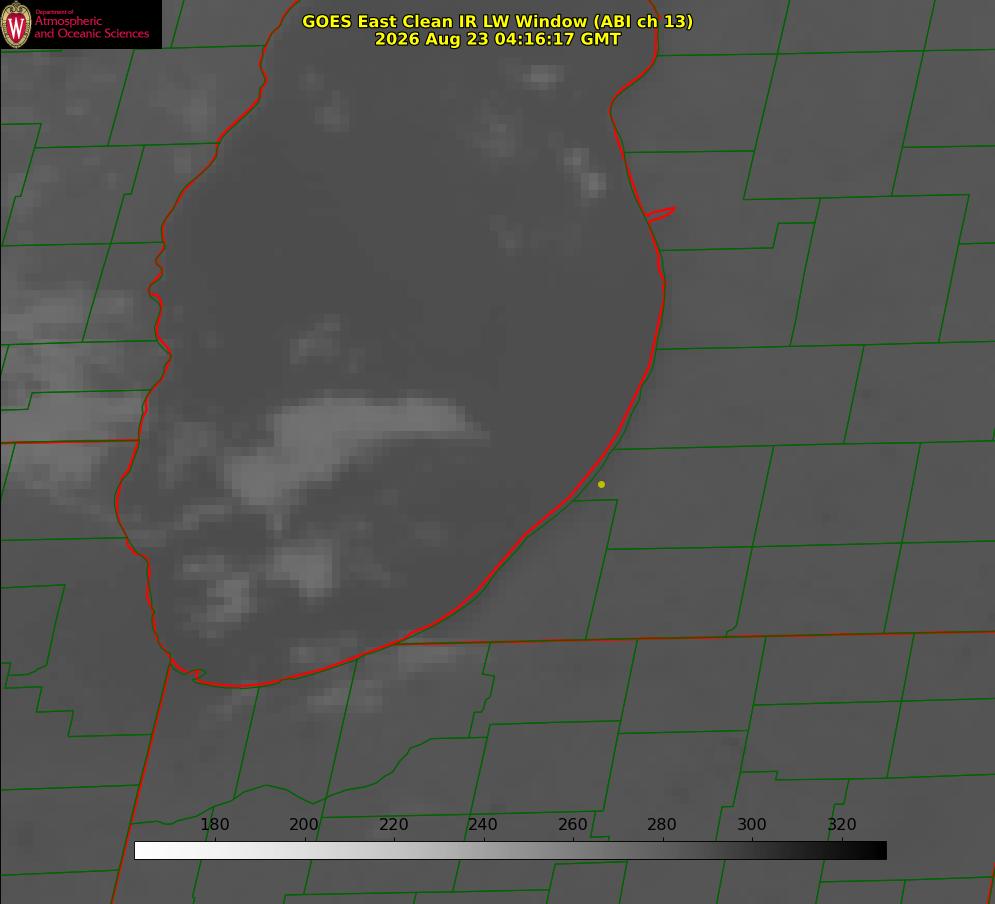Click the small "Department of" text
Image resolution: width=995 pixels, height=904 pixels.
pos(54,11)
